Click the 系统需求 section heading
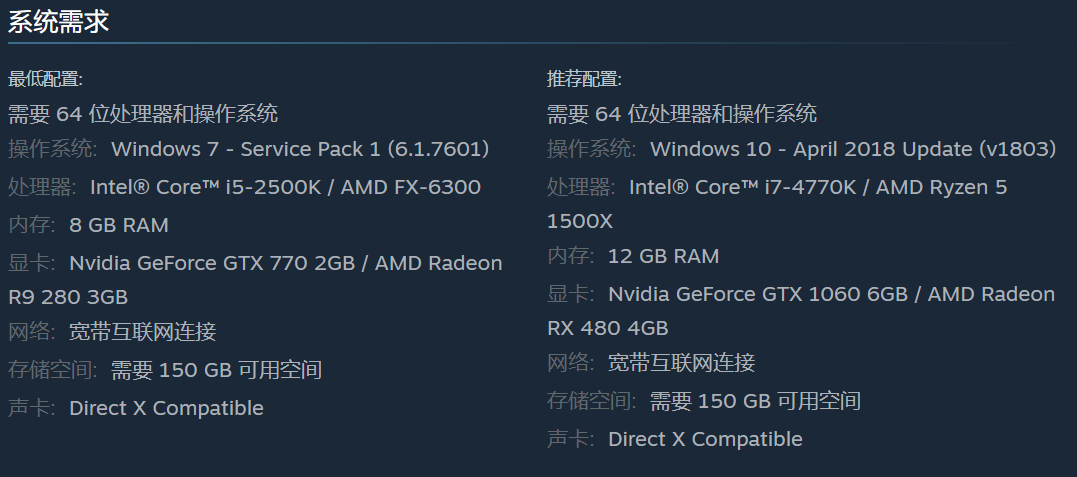The image size is (1077, 477). (58, 22)
